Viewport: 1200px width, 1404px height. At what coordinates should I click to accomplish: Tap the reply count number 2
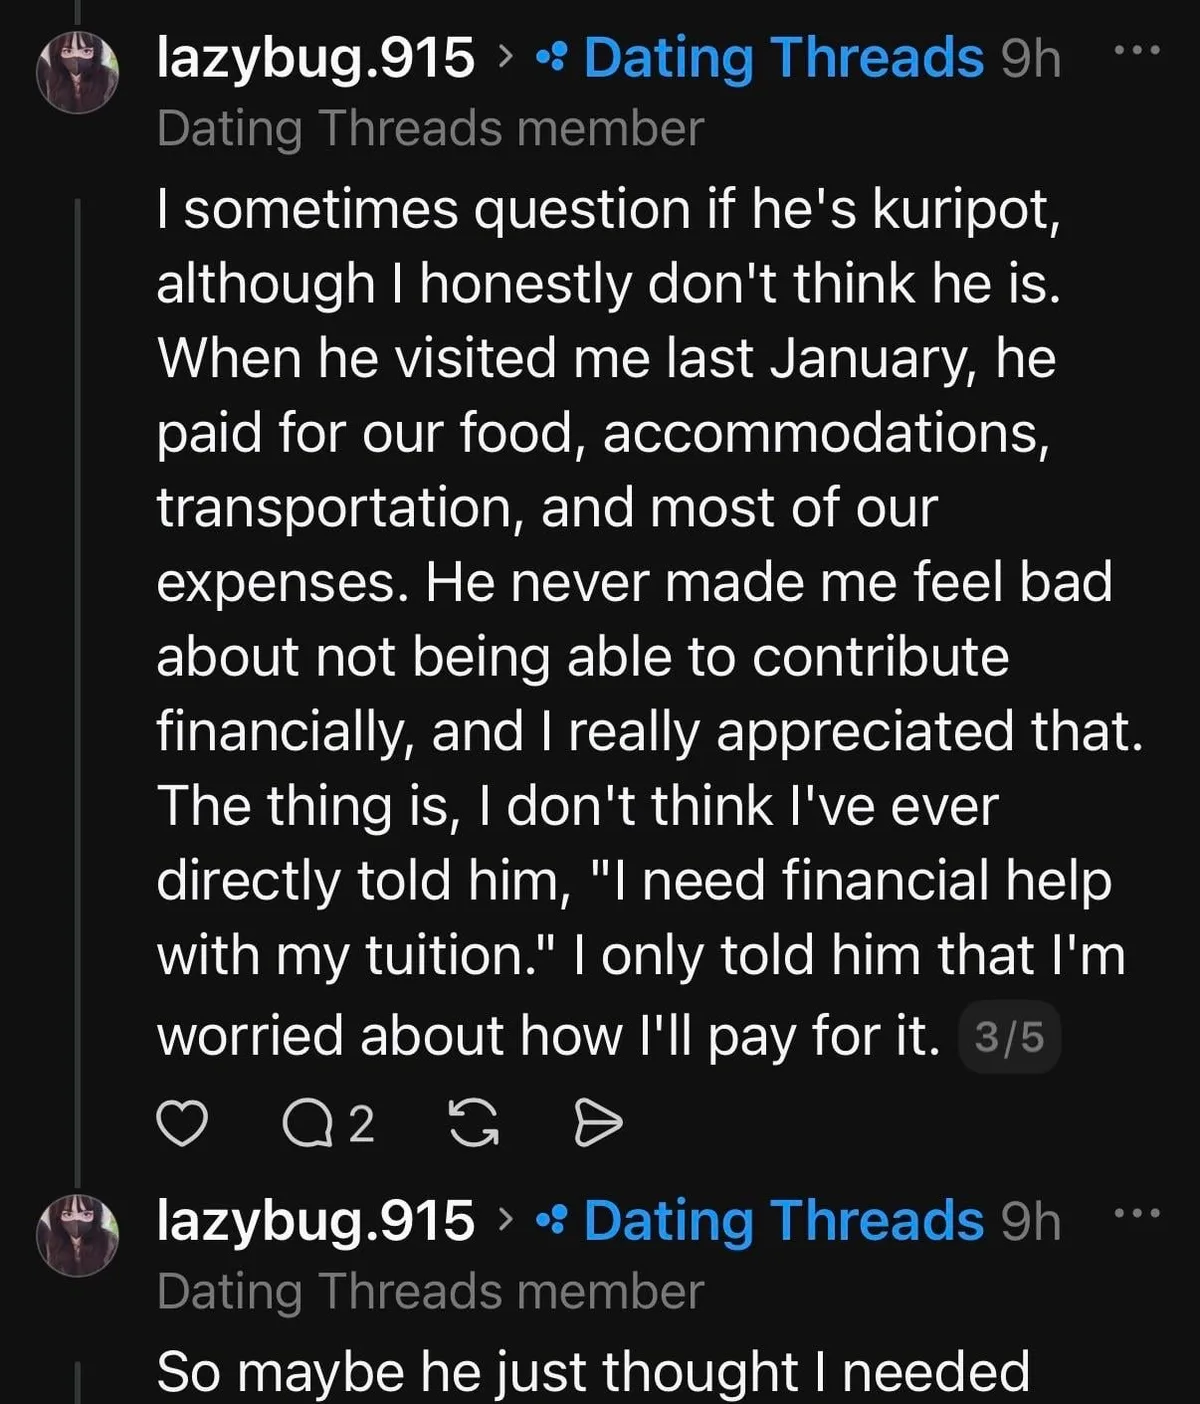coord(361,1125)
